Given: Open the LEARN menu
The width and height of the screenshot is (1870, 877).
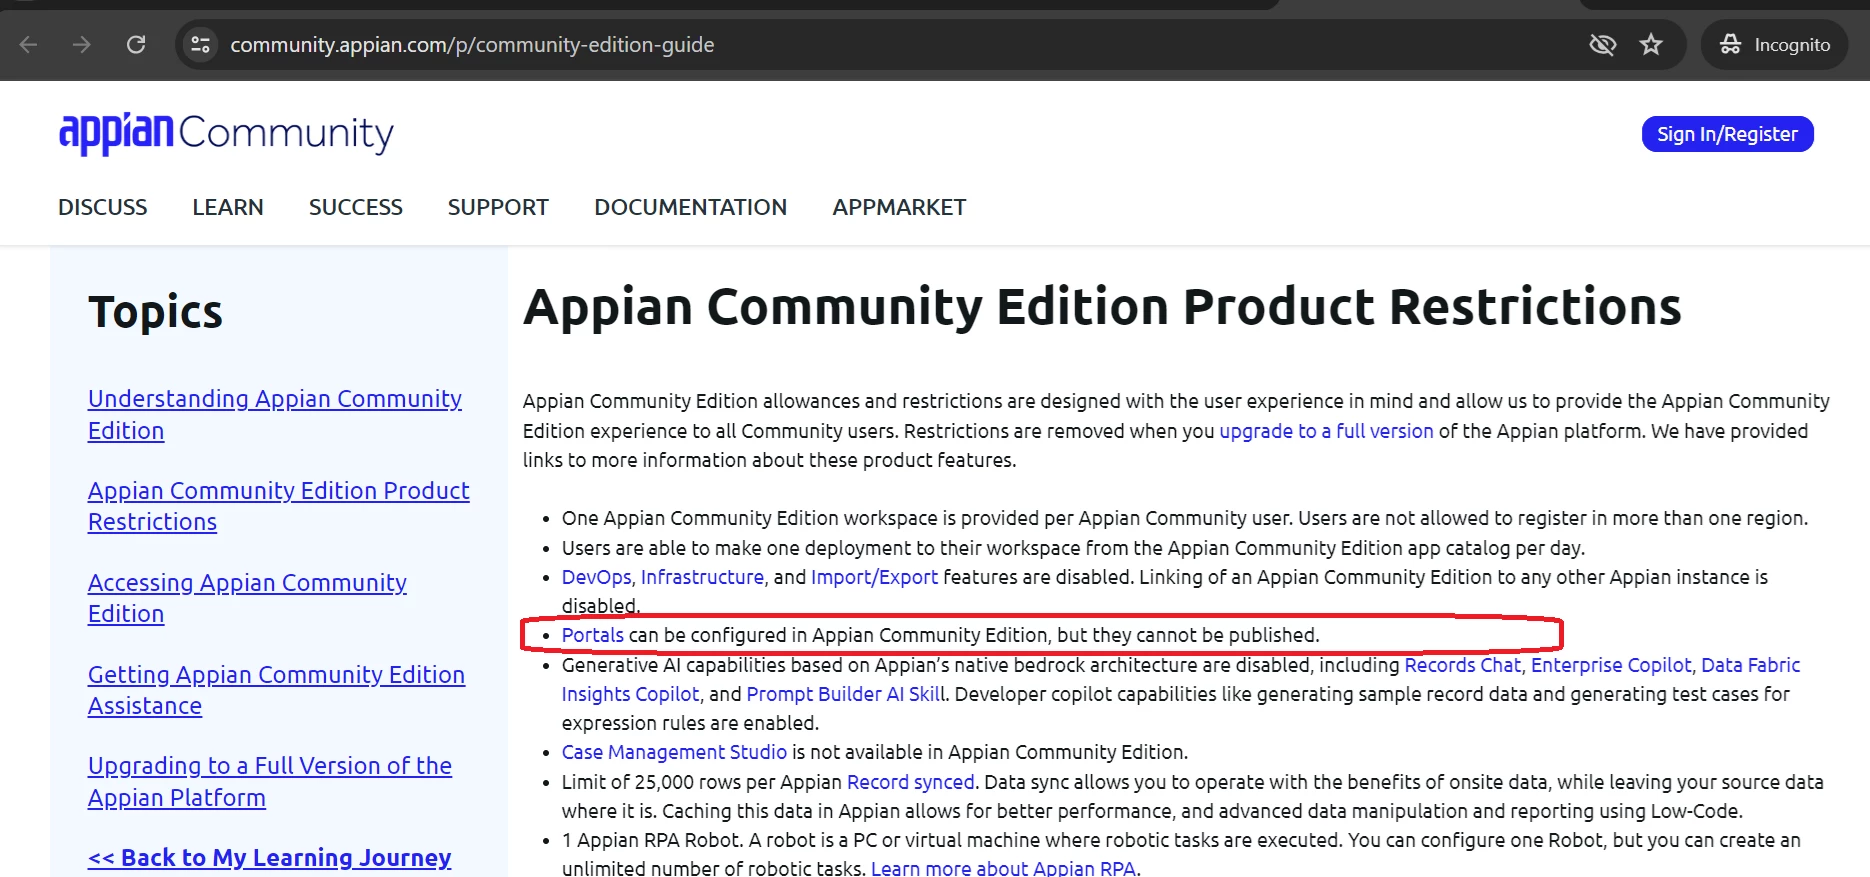Looking at the screenshot, I should pos(228,207).
